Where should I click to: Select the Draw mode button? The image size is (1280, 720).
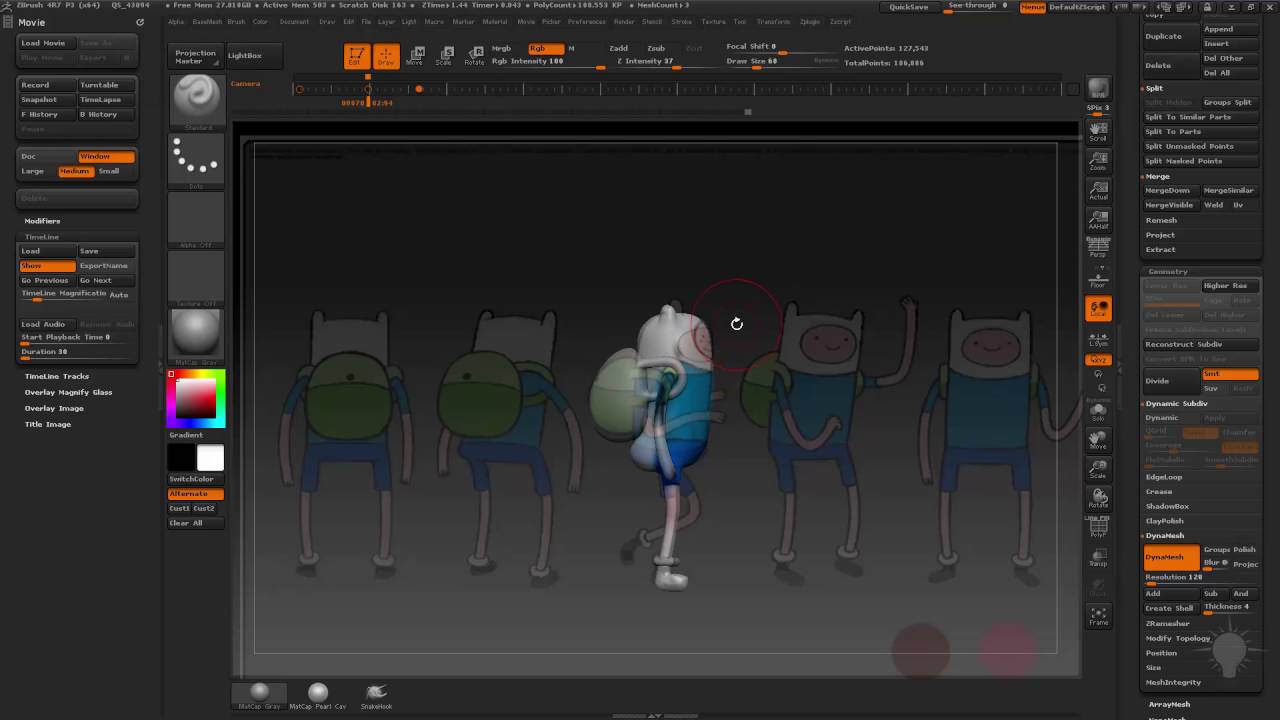coord(386,56)
